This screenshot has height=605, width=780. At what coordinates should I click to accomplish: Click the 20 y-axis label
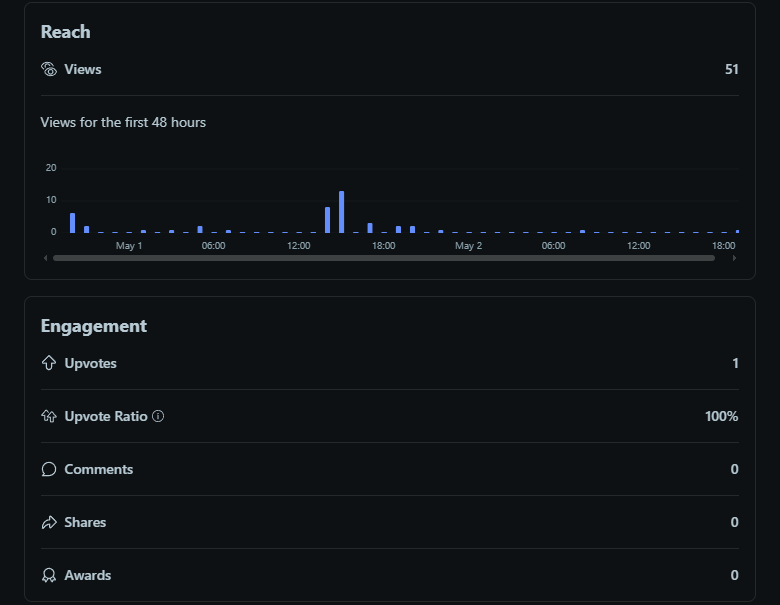[51, 168]
